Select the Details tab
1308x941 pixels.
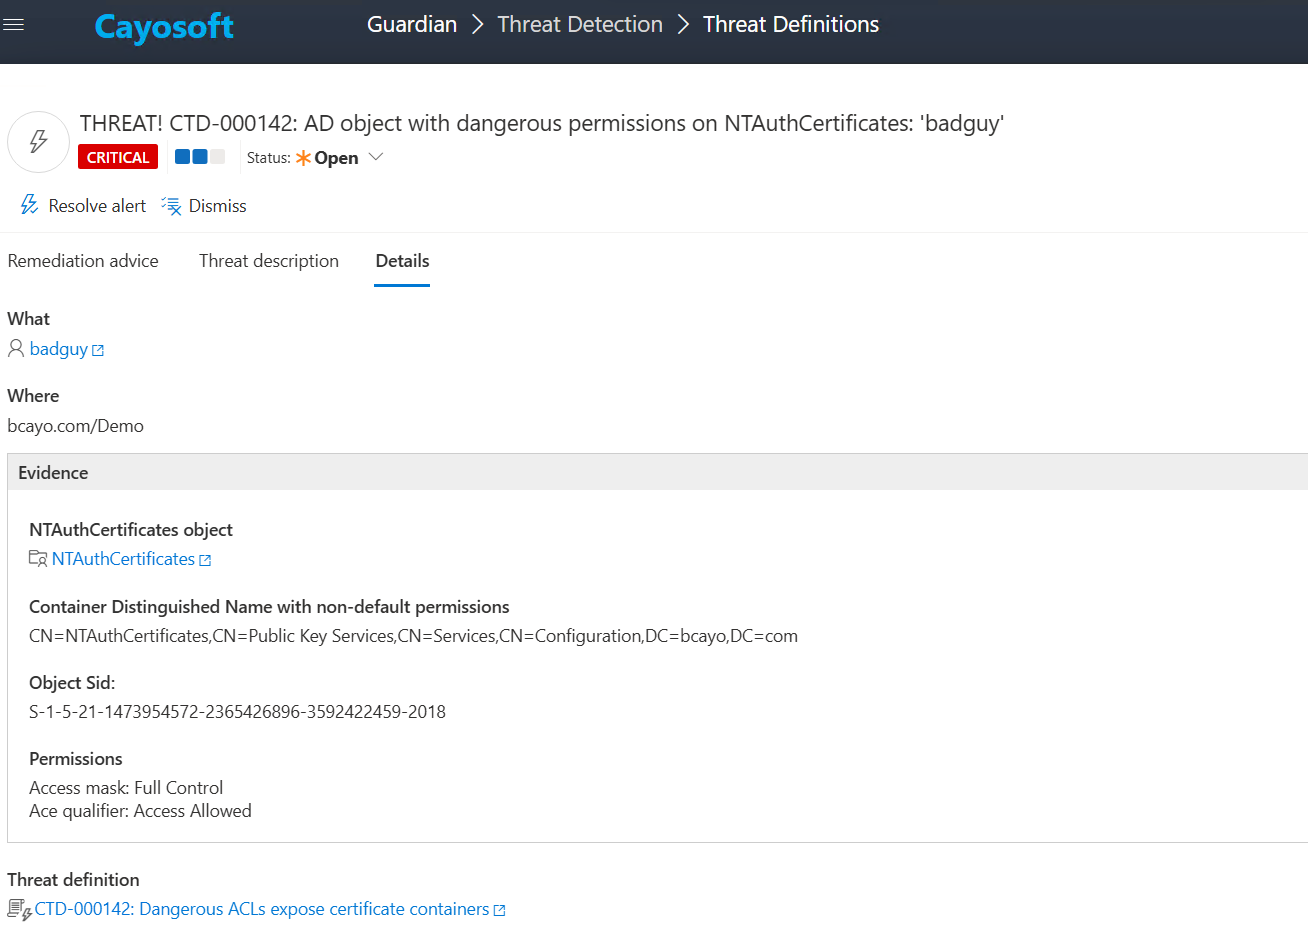click(402, 261)
